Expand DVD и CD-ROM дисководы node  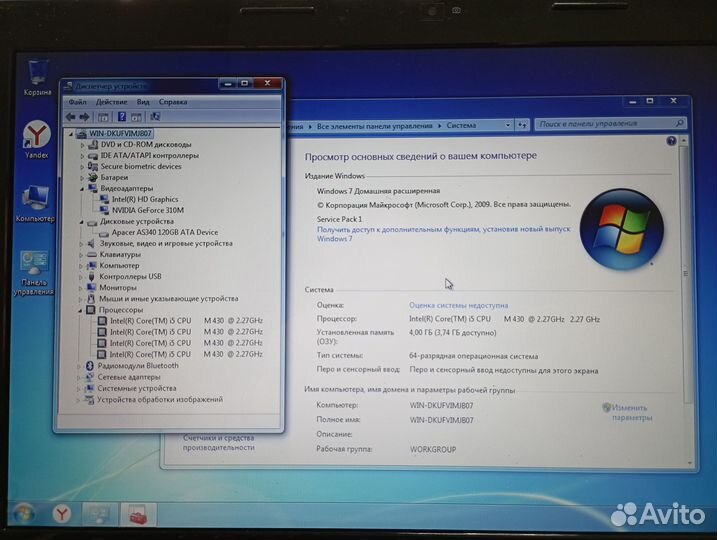pyautogui.click(x=83, y=145)
